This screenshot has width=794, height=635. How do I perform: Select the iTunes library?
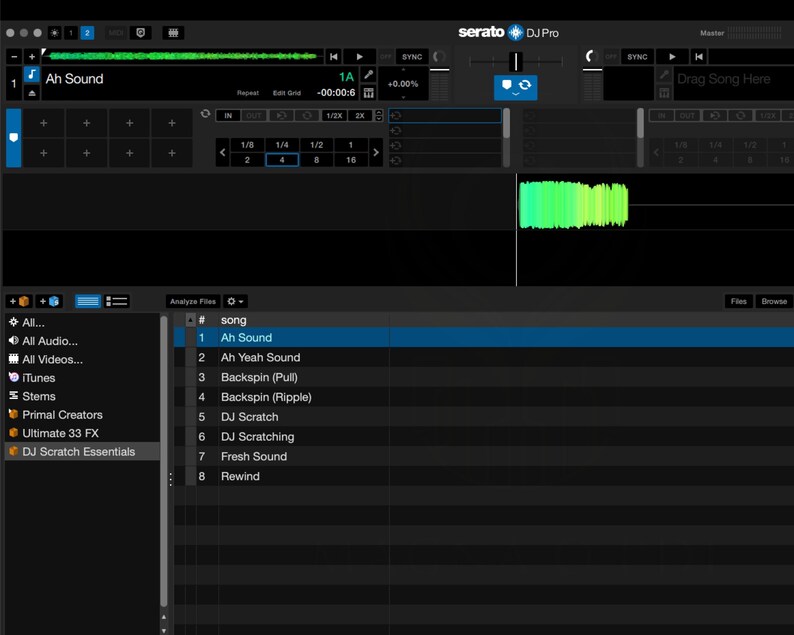83,378
